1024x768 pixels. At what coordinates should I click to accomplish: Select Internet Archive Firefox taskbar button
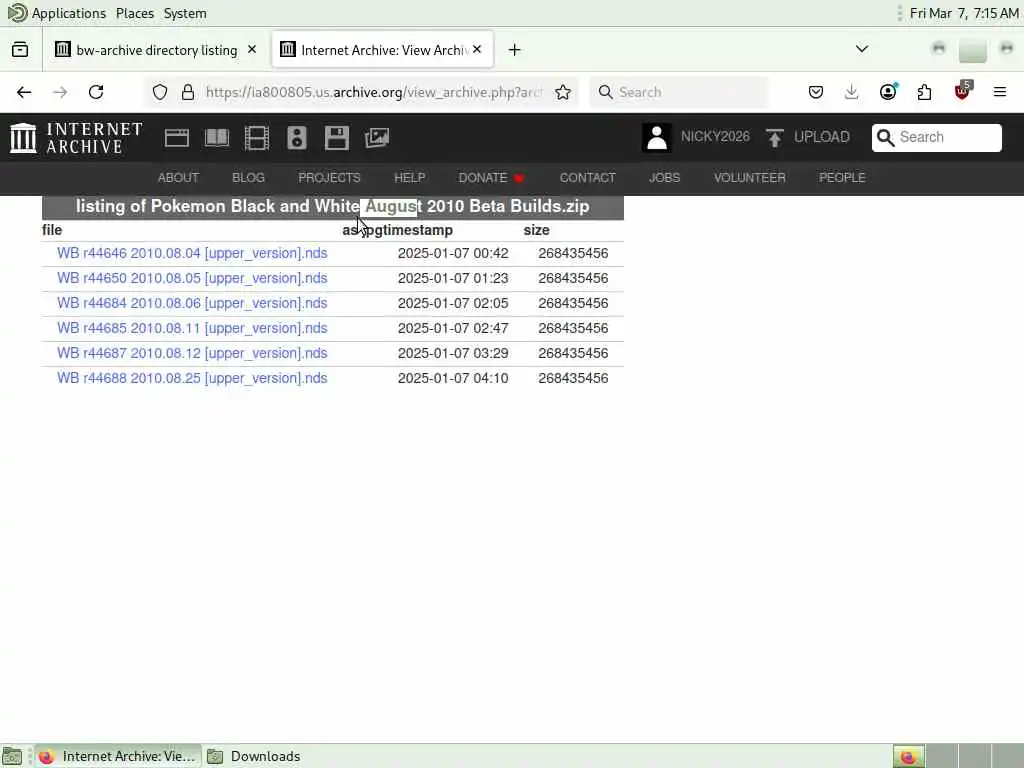coord(118,756)
